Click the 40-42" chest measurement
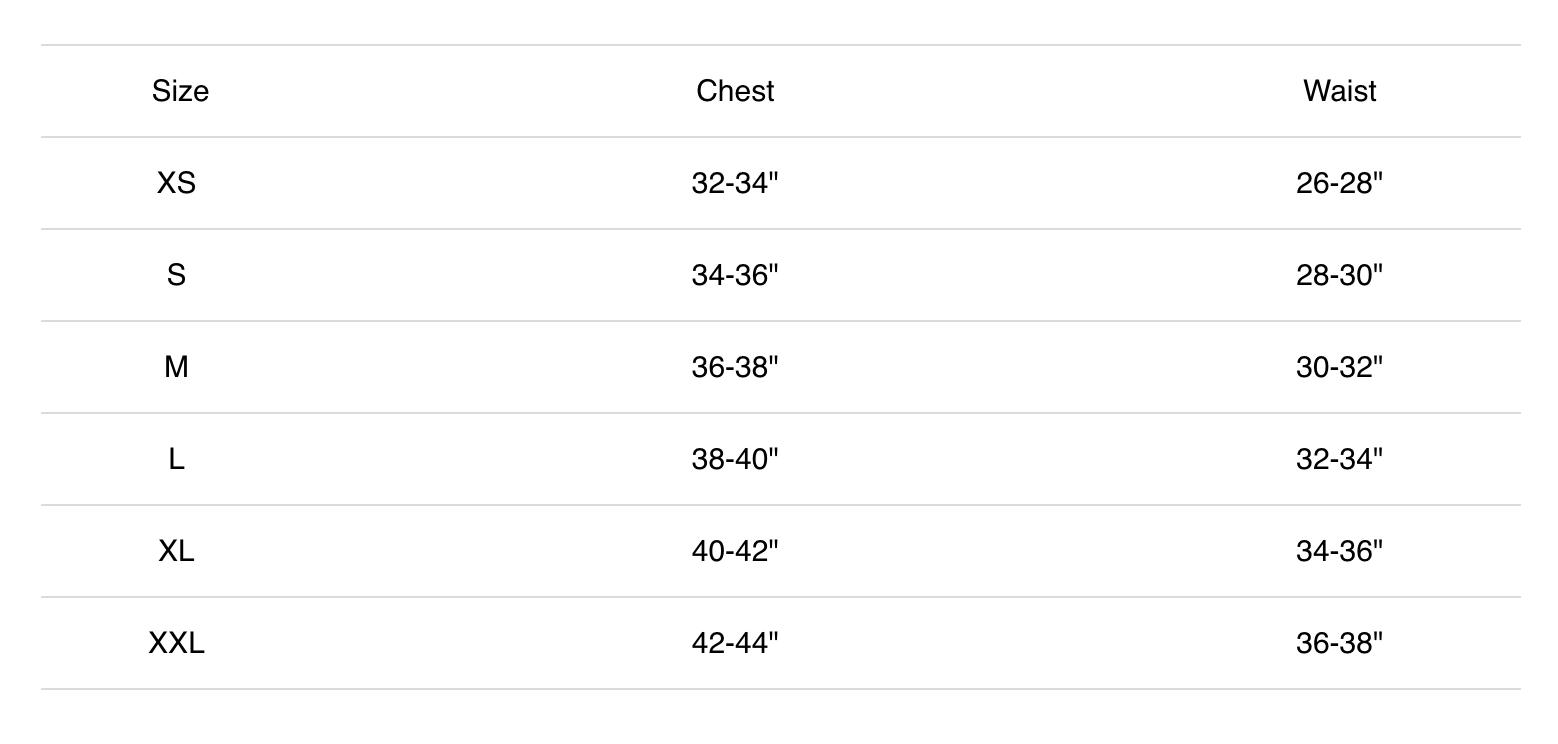Image resolution: width=1558 pixels, height=744 pixels. click(735, 551)
